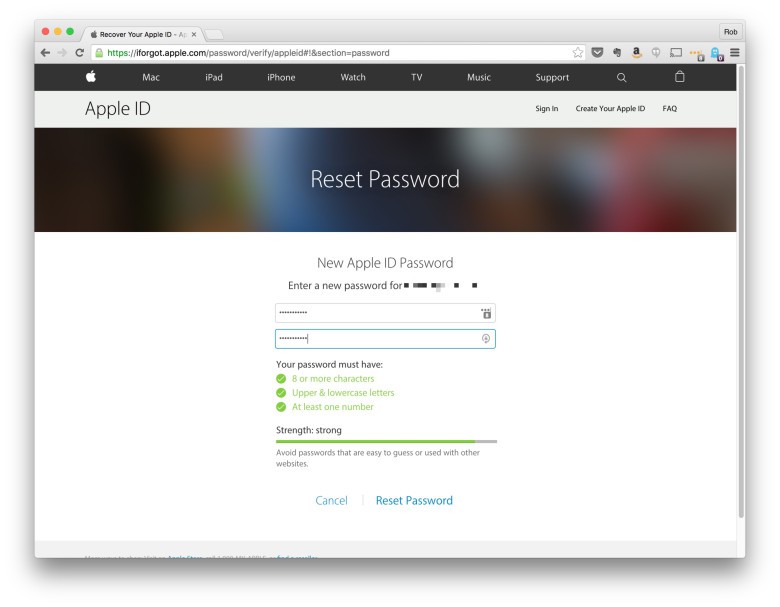This screenshot has width=780, height=607.
Task: Open Support in the navigation bar
Action: [x=552, y=77]
